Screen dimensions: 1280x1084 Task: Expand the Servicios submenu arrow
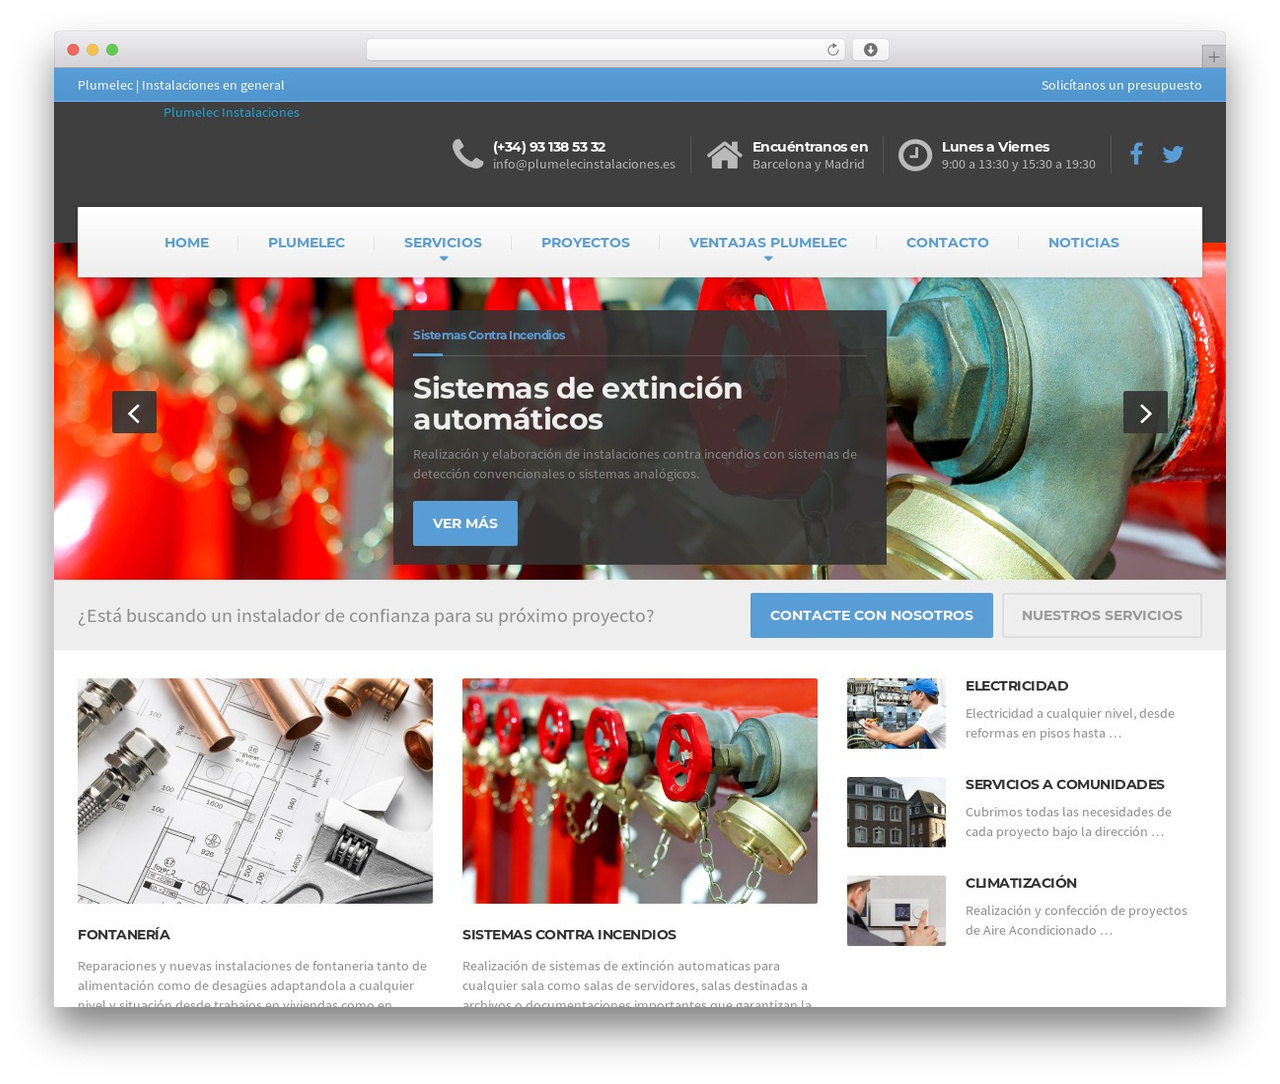pos(444,259)
